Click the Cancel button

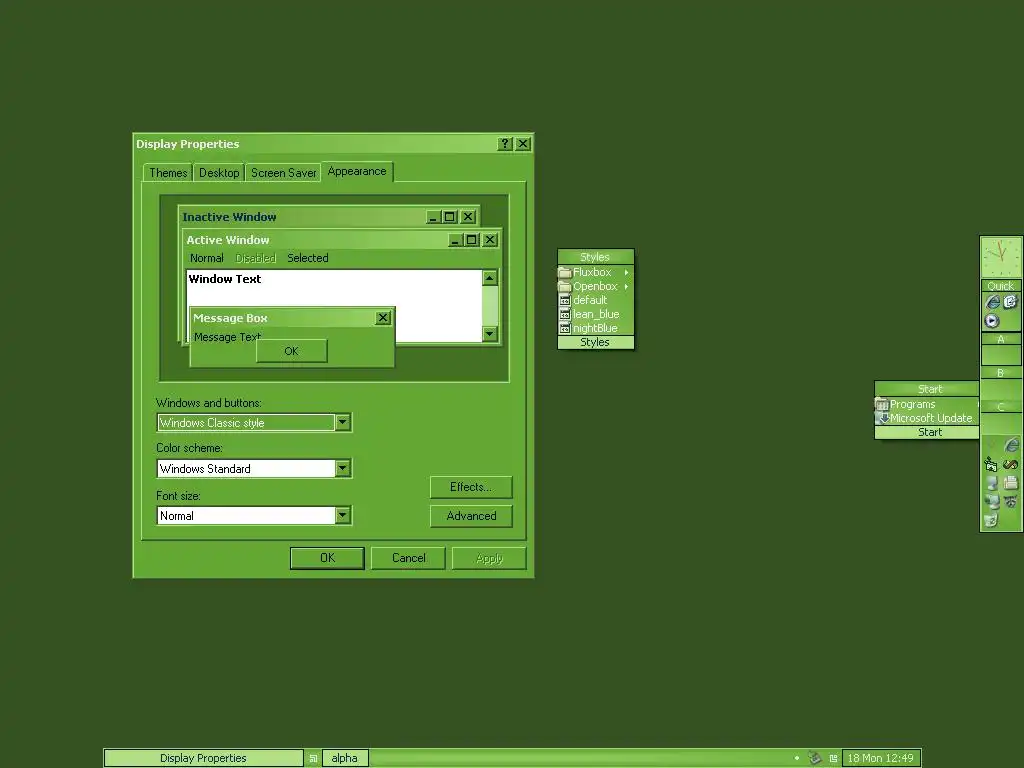408,558
